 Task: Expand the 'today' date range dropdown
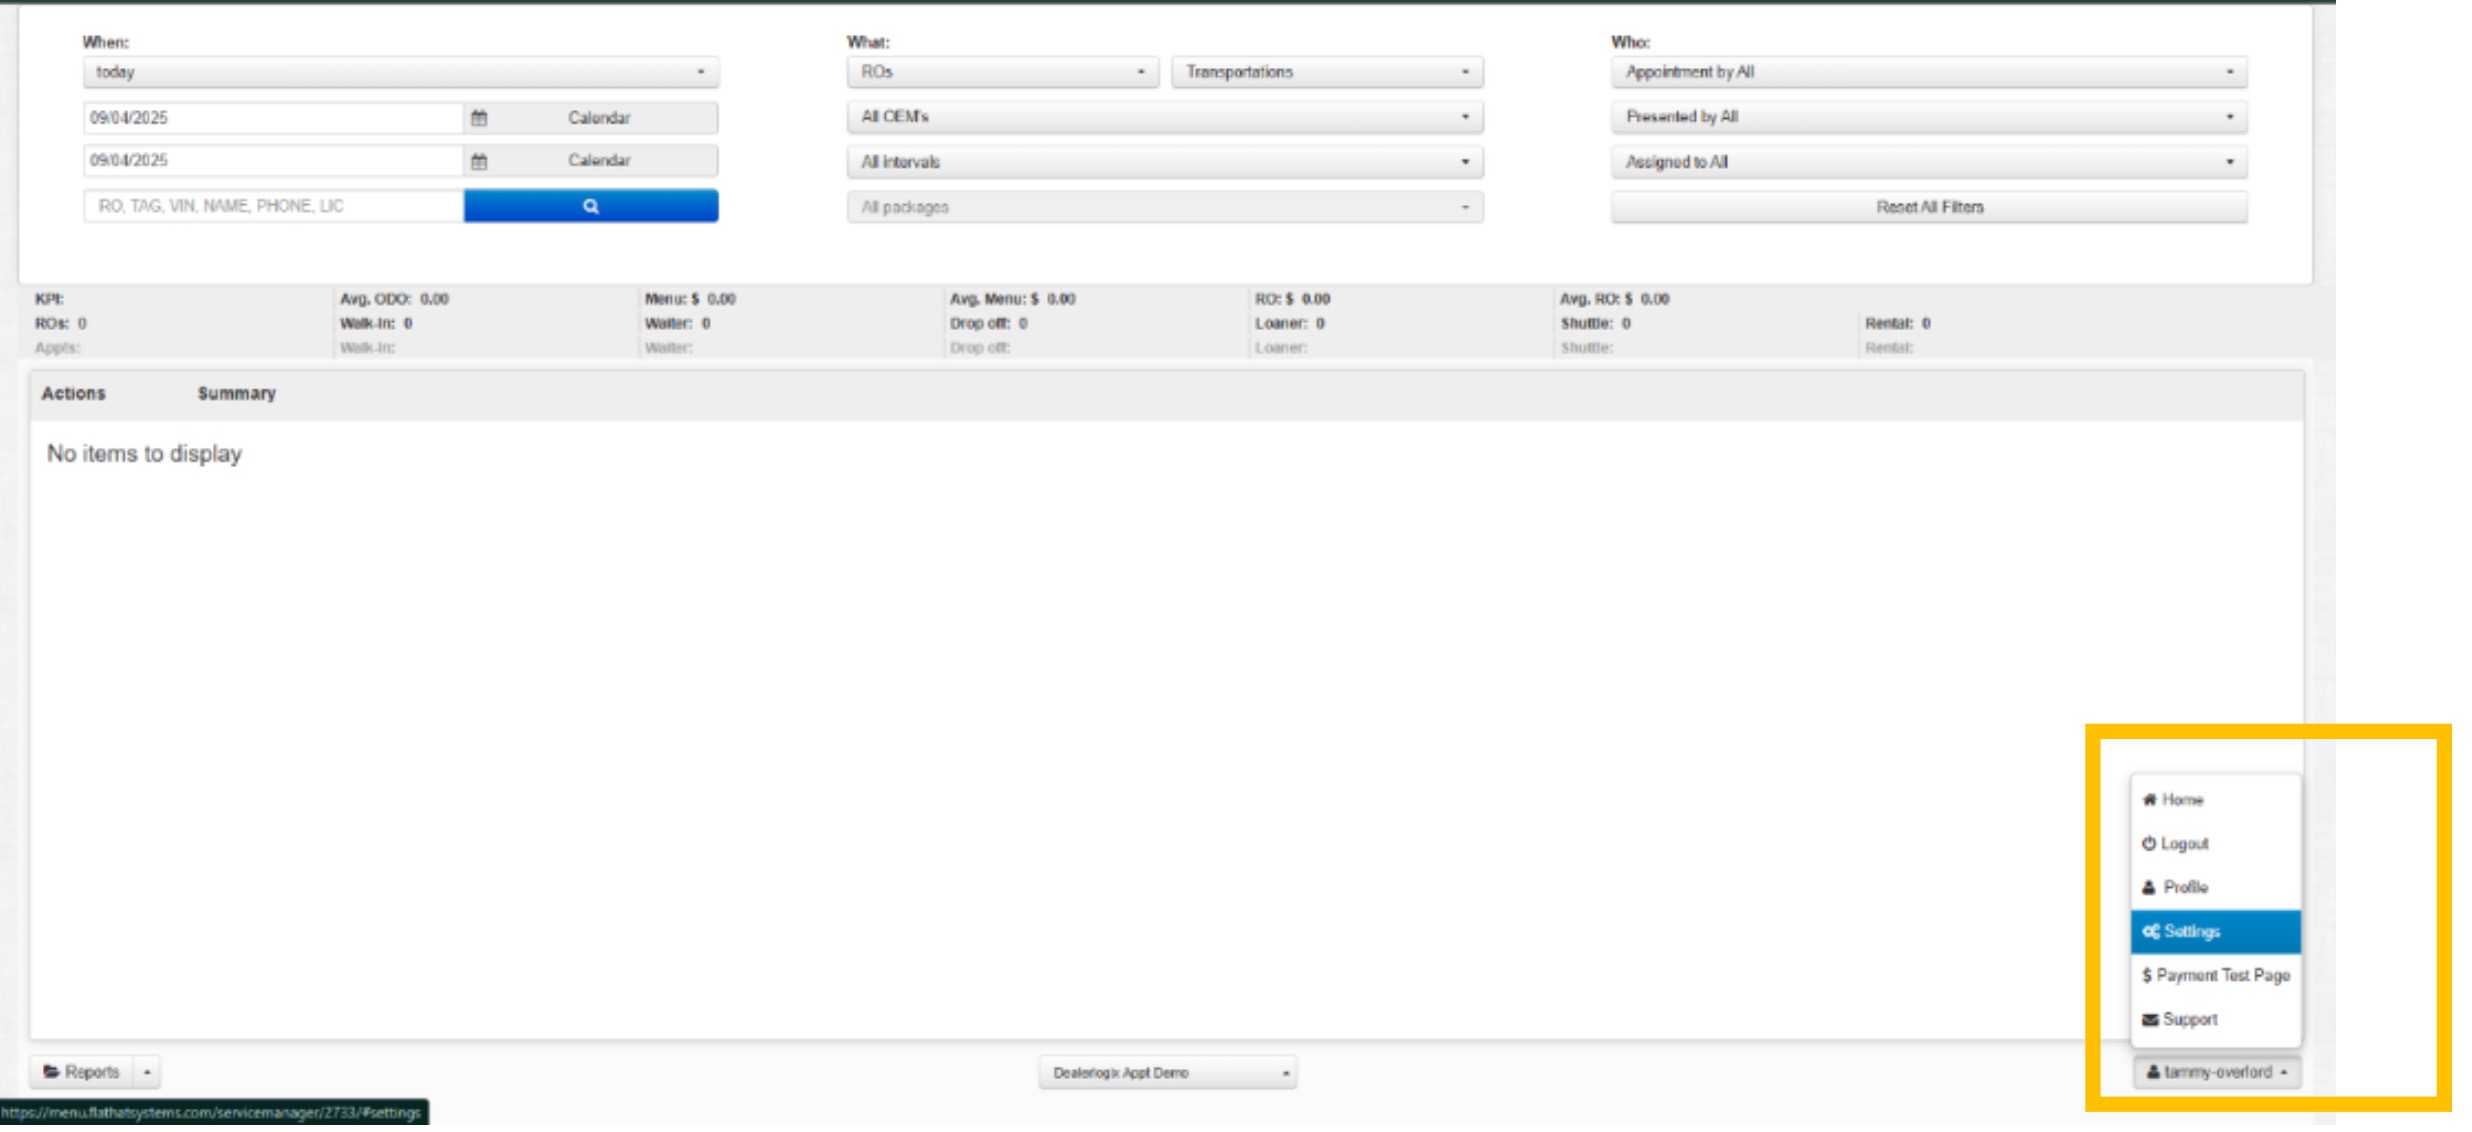pyautogui.click(x=400, y=72)
